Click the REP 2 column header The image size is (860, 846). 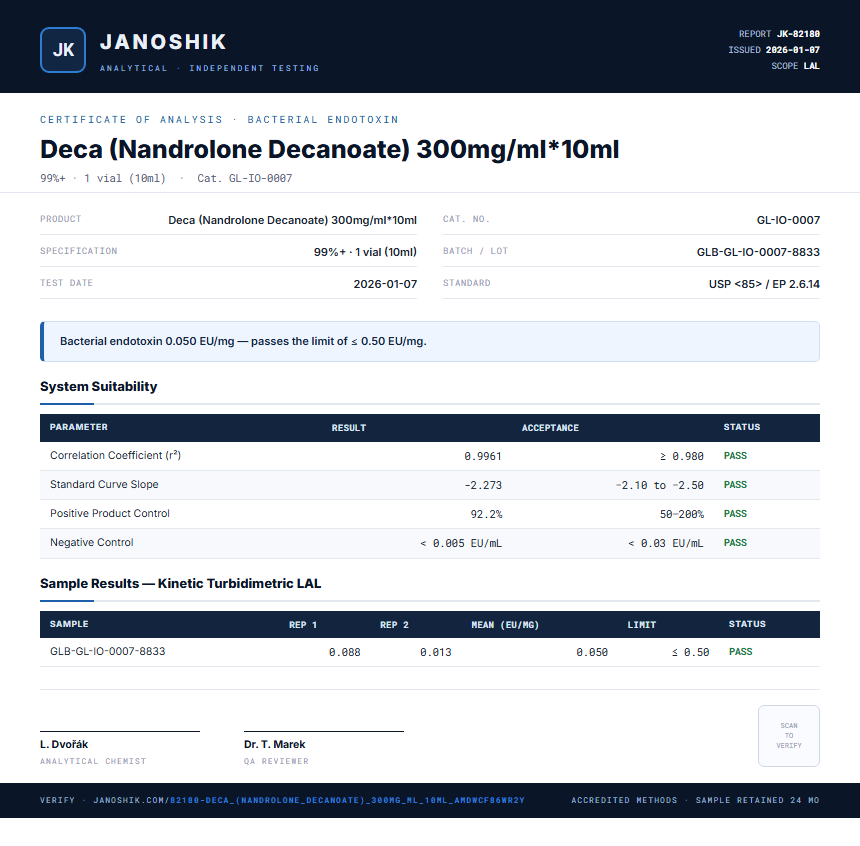tap(394, 625)
